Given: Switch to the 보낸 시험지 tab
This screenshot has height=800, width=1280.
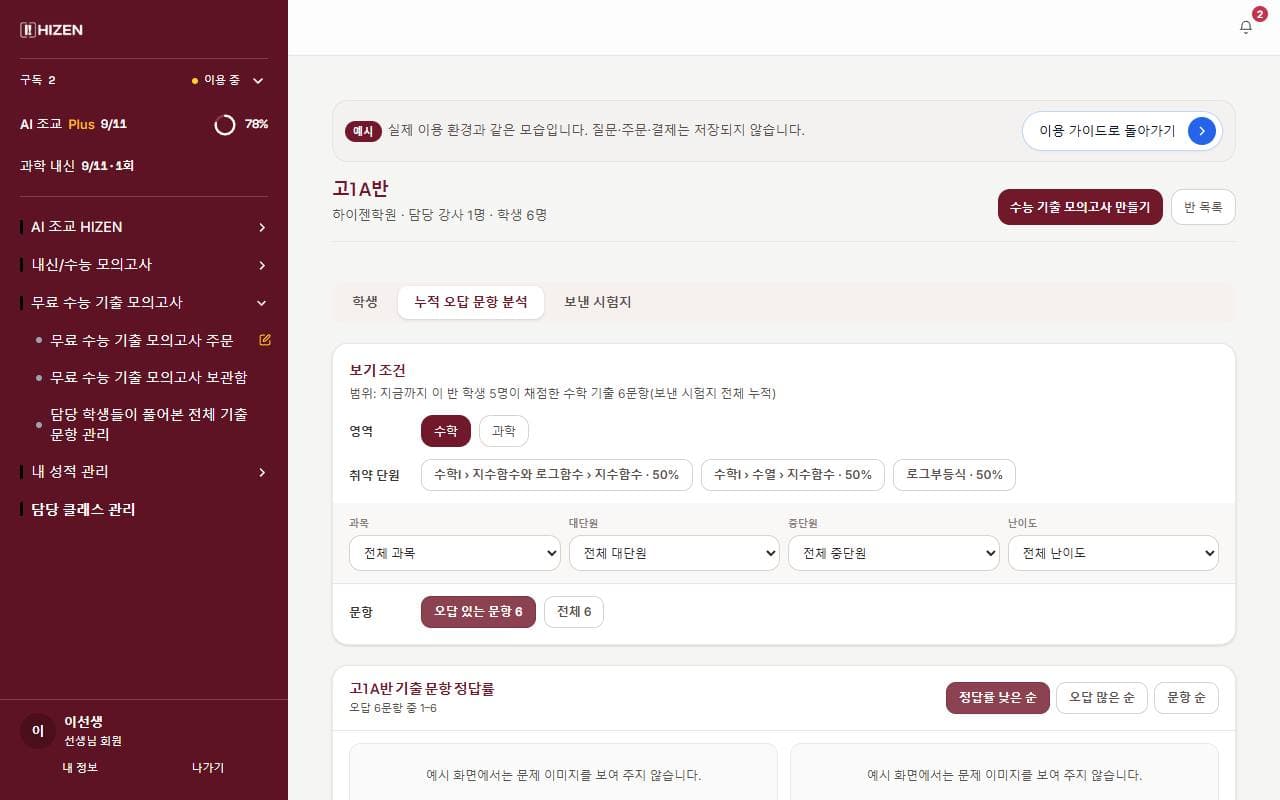Looking at the screenshot, I should [598, 302].
